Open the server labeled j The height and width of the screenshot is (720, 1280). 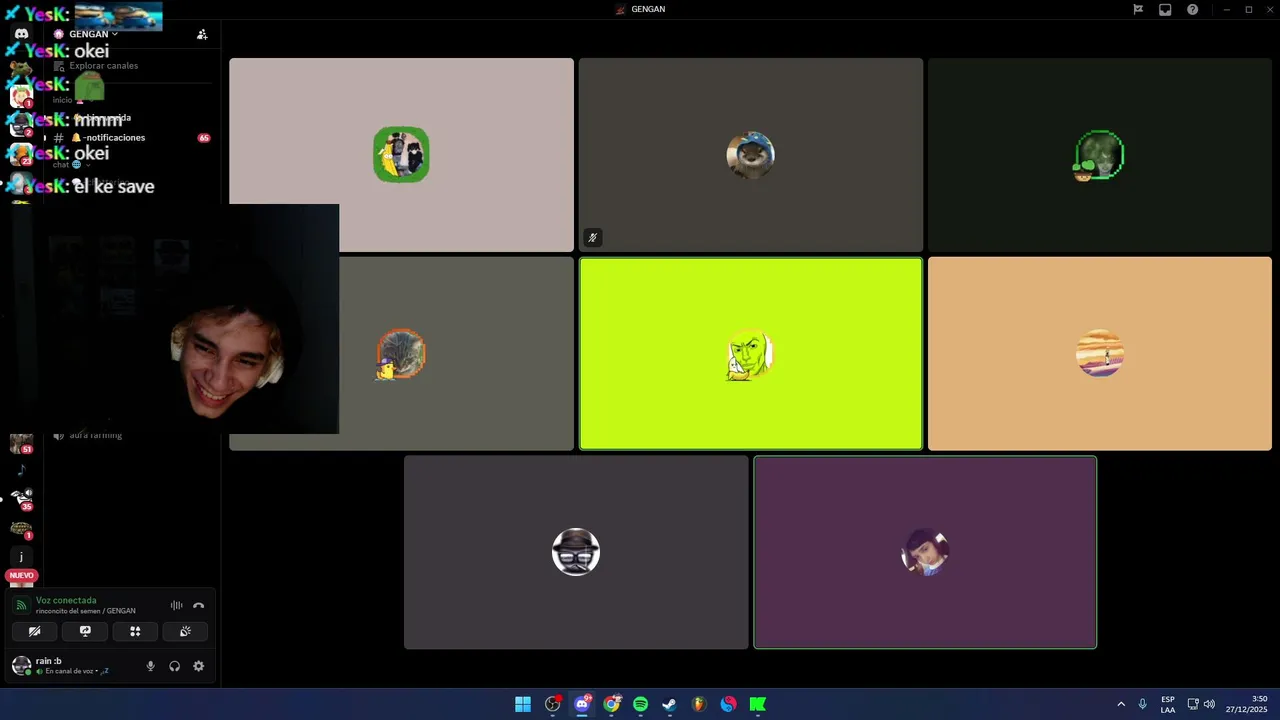pos(21,557)
